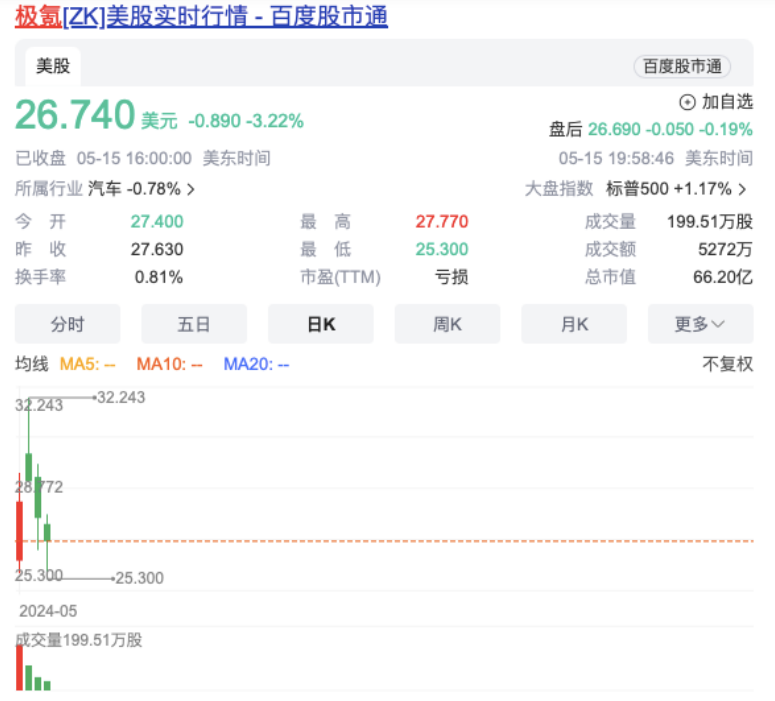Click the change value -0.890 -3.22%

(246, 121)
